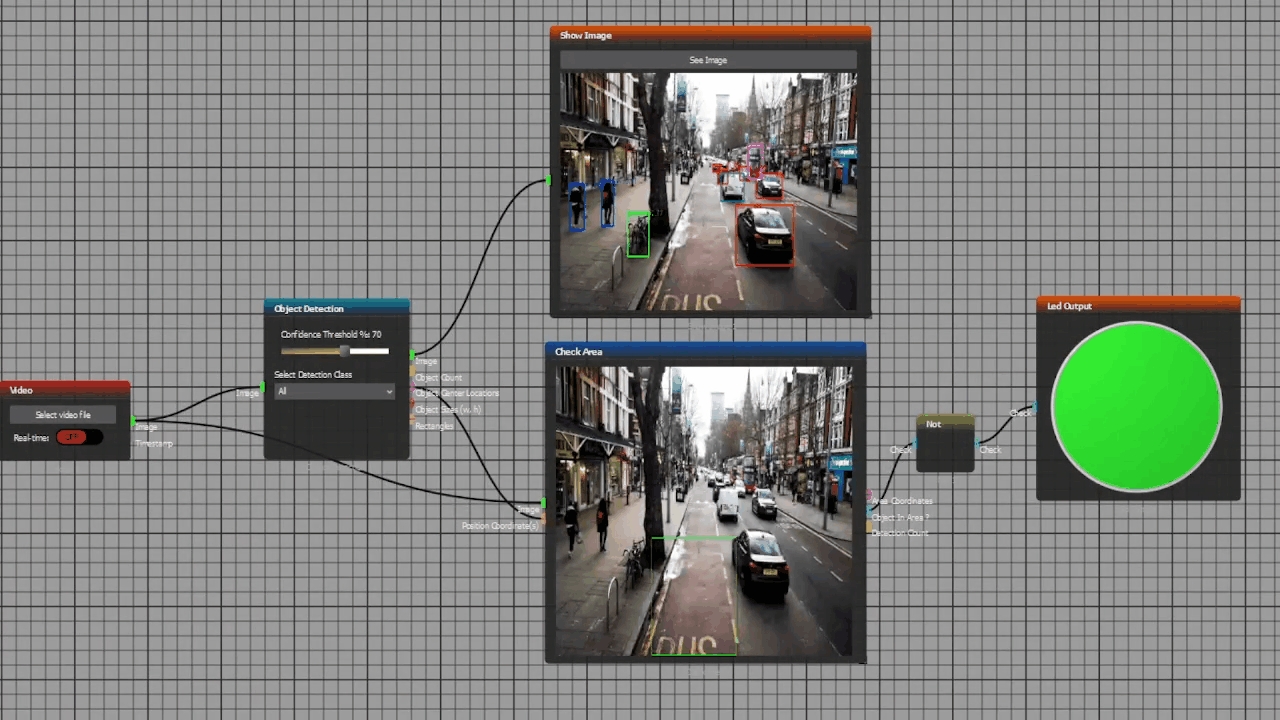The image size is (1280, 720).
Task: Click the Check Area street preview image
Action: [x=705, y=510]
